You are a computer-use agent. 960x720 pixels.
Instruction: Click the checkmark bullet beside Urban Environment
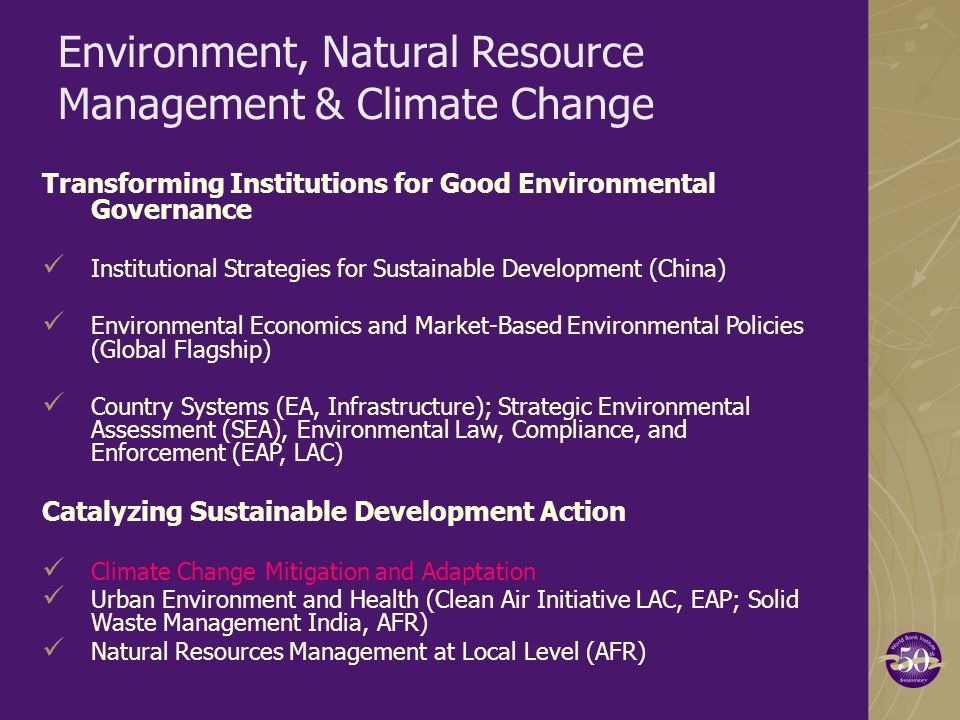(x=54, y=594)
